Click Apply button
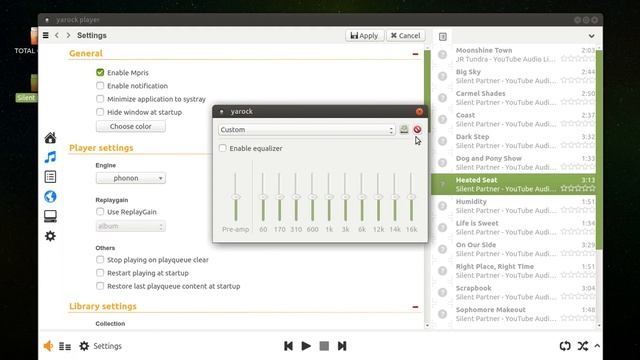This screenshot has width=640, height=360. [x=364, y=36]
